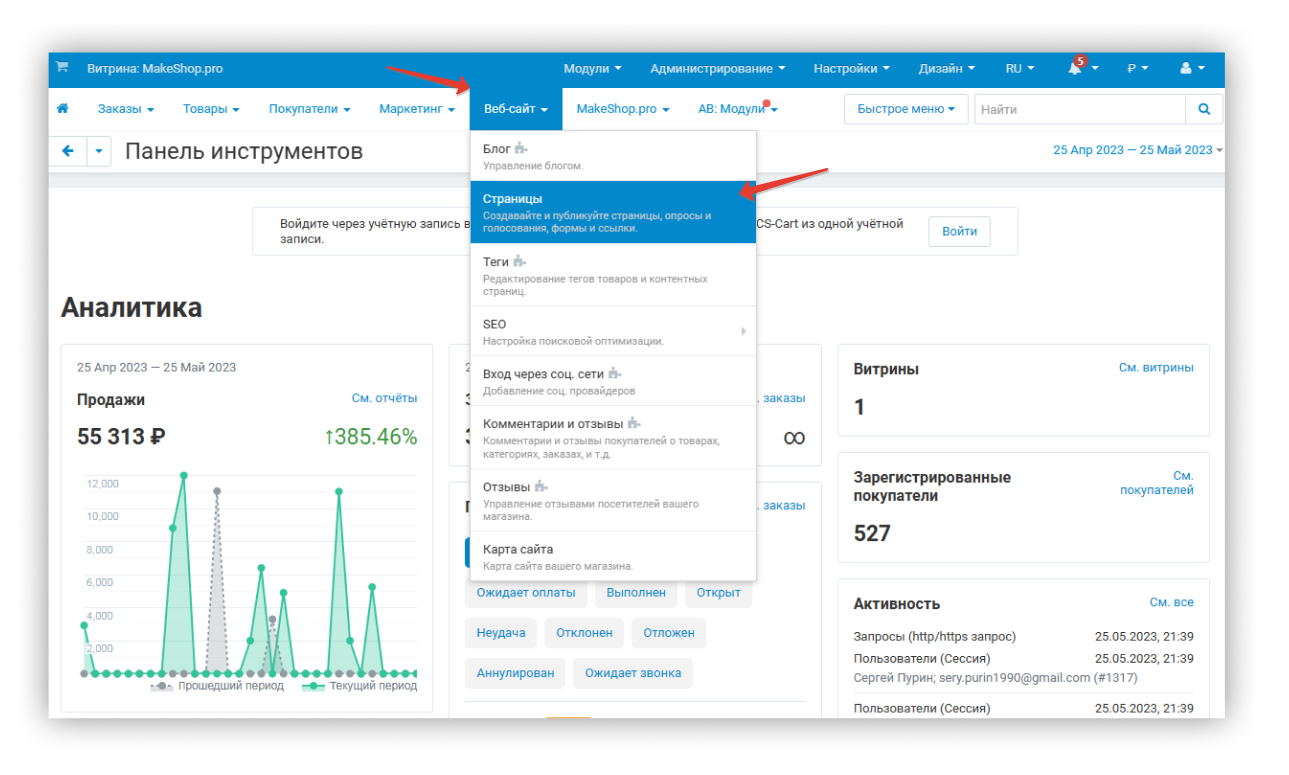Open the Товары menu
Viewport: 1289px width, 775px height.
(210, 109)
